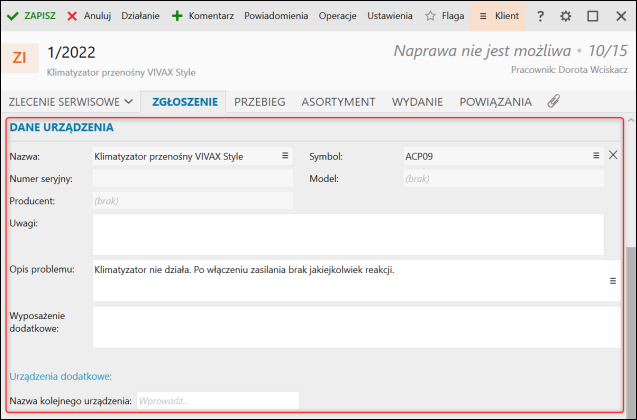
Task: Click the green ZAPISZ checkmark icon
Action: [13, 16]
